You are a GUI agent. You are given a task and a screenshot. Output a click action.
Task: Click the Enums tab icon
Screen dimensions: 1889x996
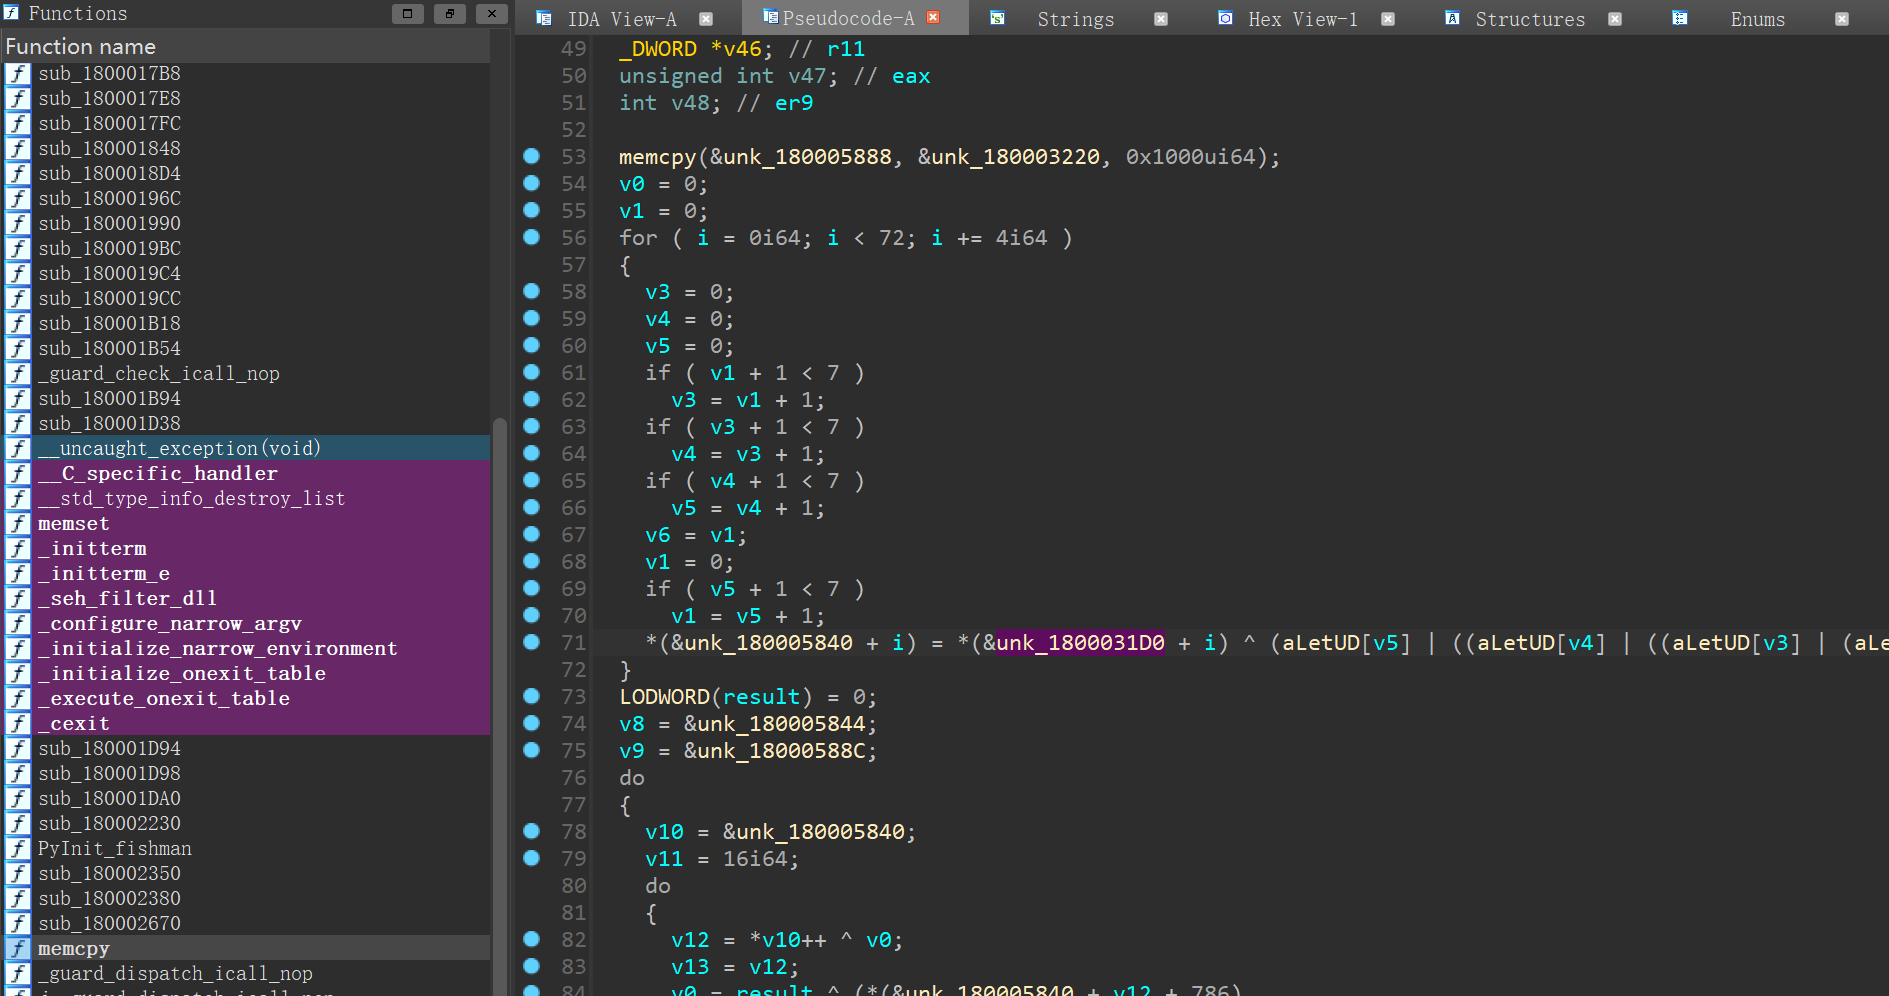coord(1680,18)
